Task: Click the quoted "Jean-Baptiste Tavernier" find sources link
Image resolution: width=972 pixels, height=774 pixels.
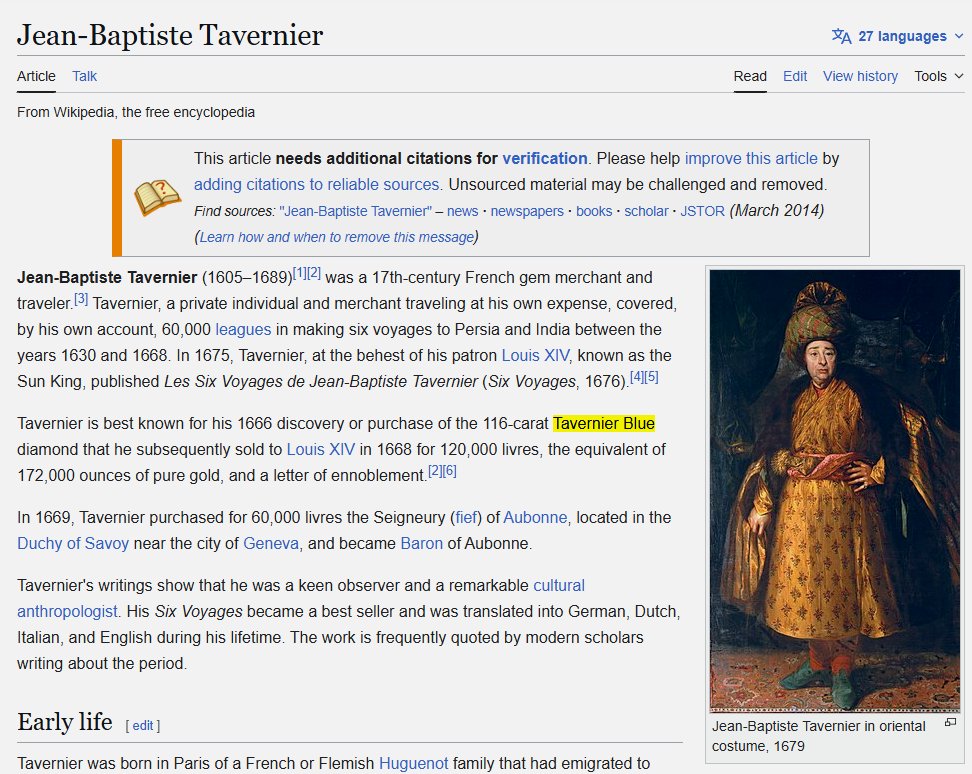Action: 356,211
